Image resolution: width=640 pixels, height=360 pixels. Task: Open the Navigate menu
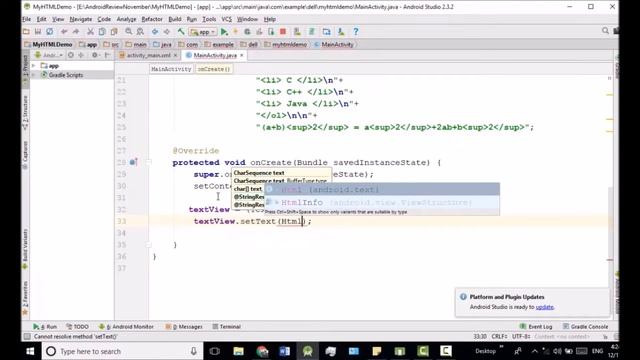pos(81,19)
